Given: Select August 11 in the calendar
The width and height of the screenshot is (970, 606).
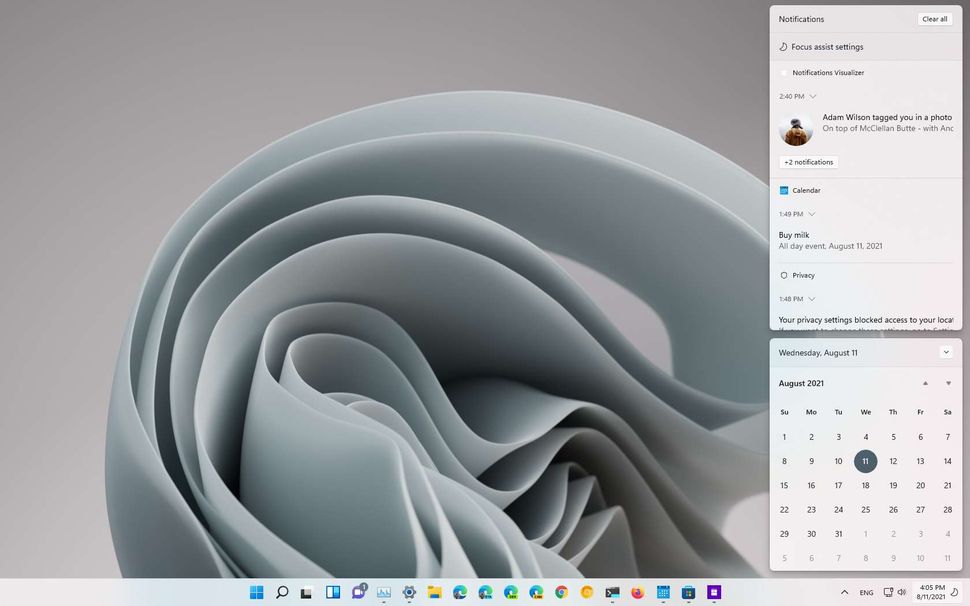Looking at the screenshot, I should click(x=866, y=461).
